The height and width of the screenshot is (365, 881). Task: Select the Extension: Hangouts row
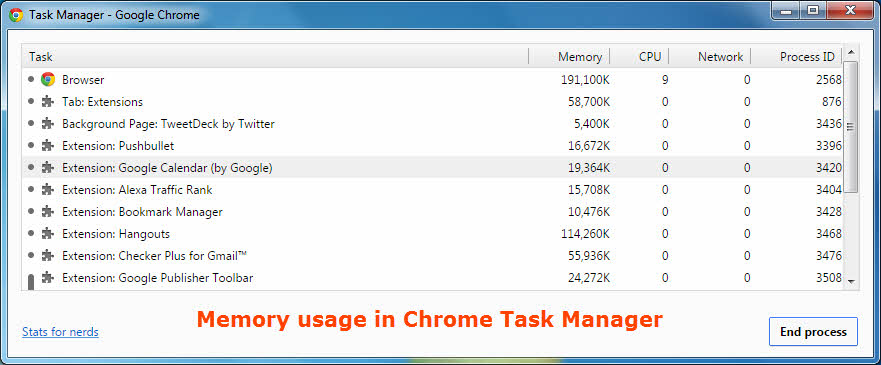click(x=433, y=234)
